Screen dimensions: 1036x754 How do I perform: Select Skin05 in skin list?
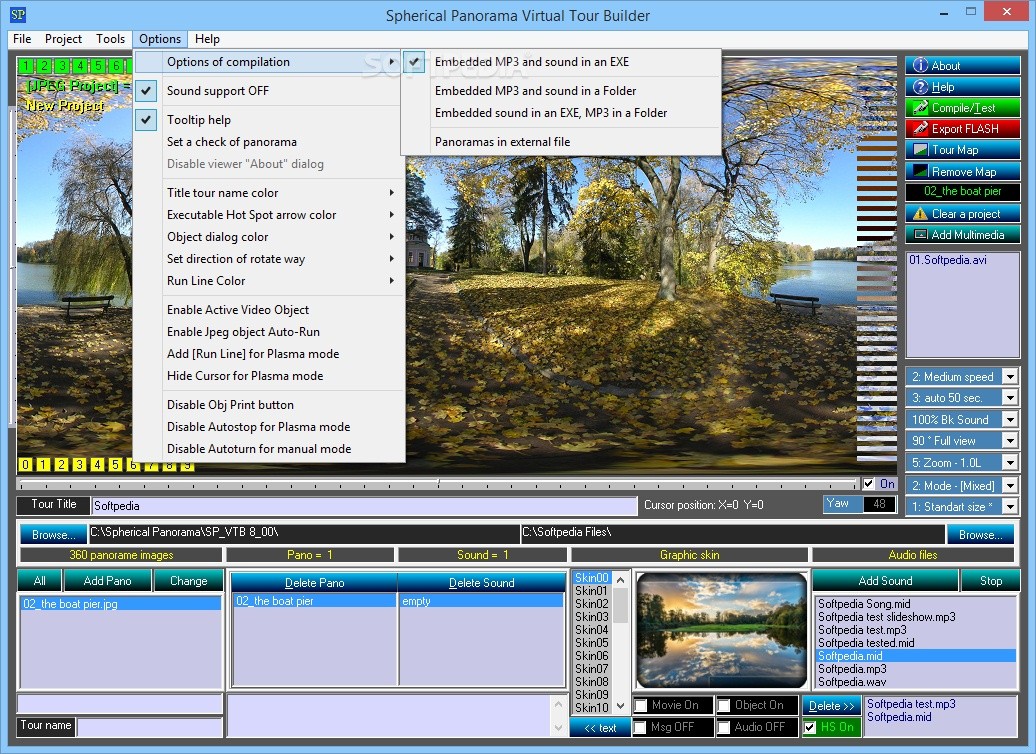click(x=592, y=642)
